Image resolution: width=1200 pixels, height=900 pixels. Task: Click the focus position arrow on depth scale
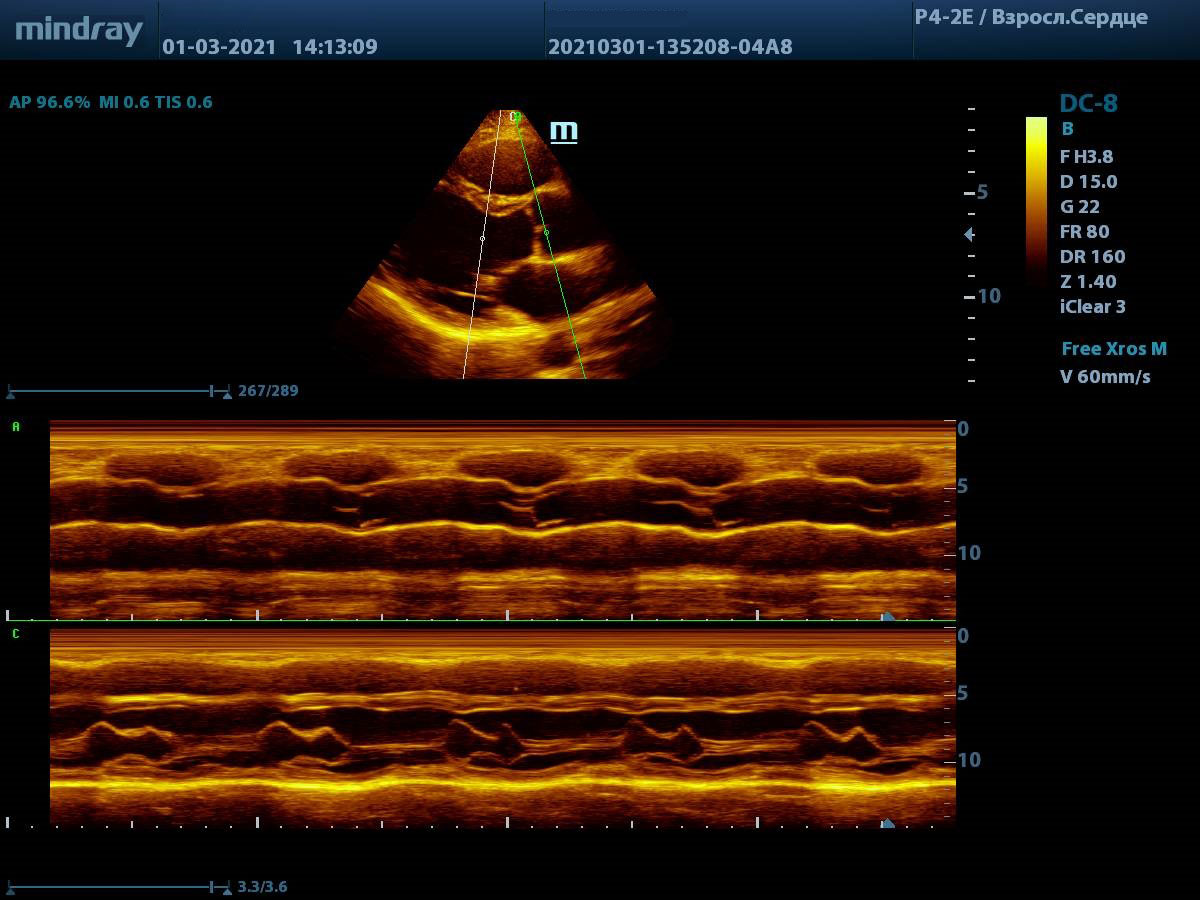968,234
